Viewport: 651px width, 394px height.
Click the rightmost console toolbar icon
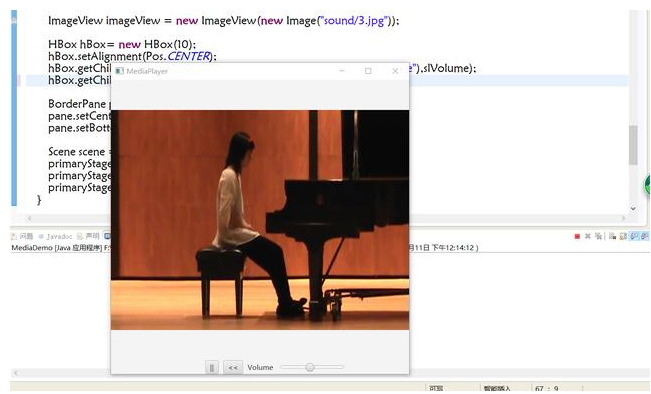coord(644,236)
